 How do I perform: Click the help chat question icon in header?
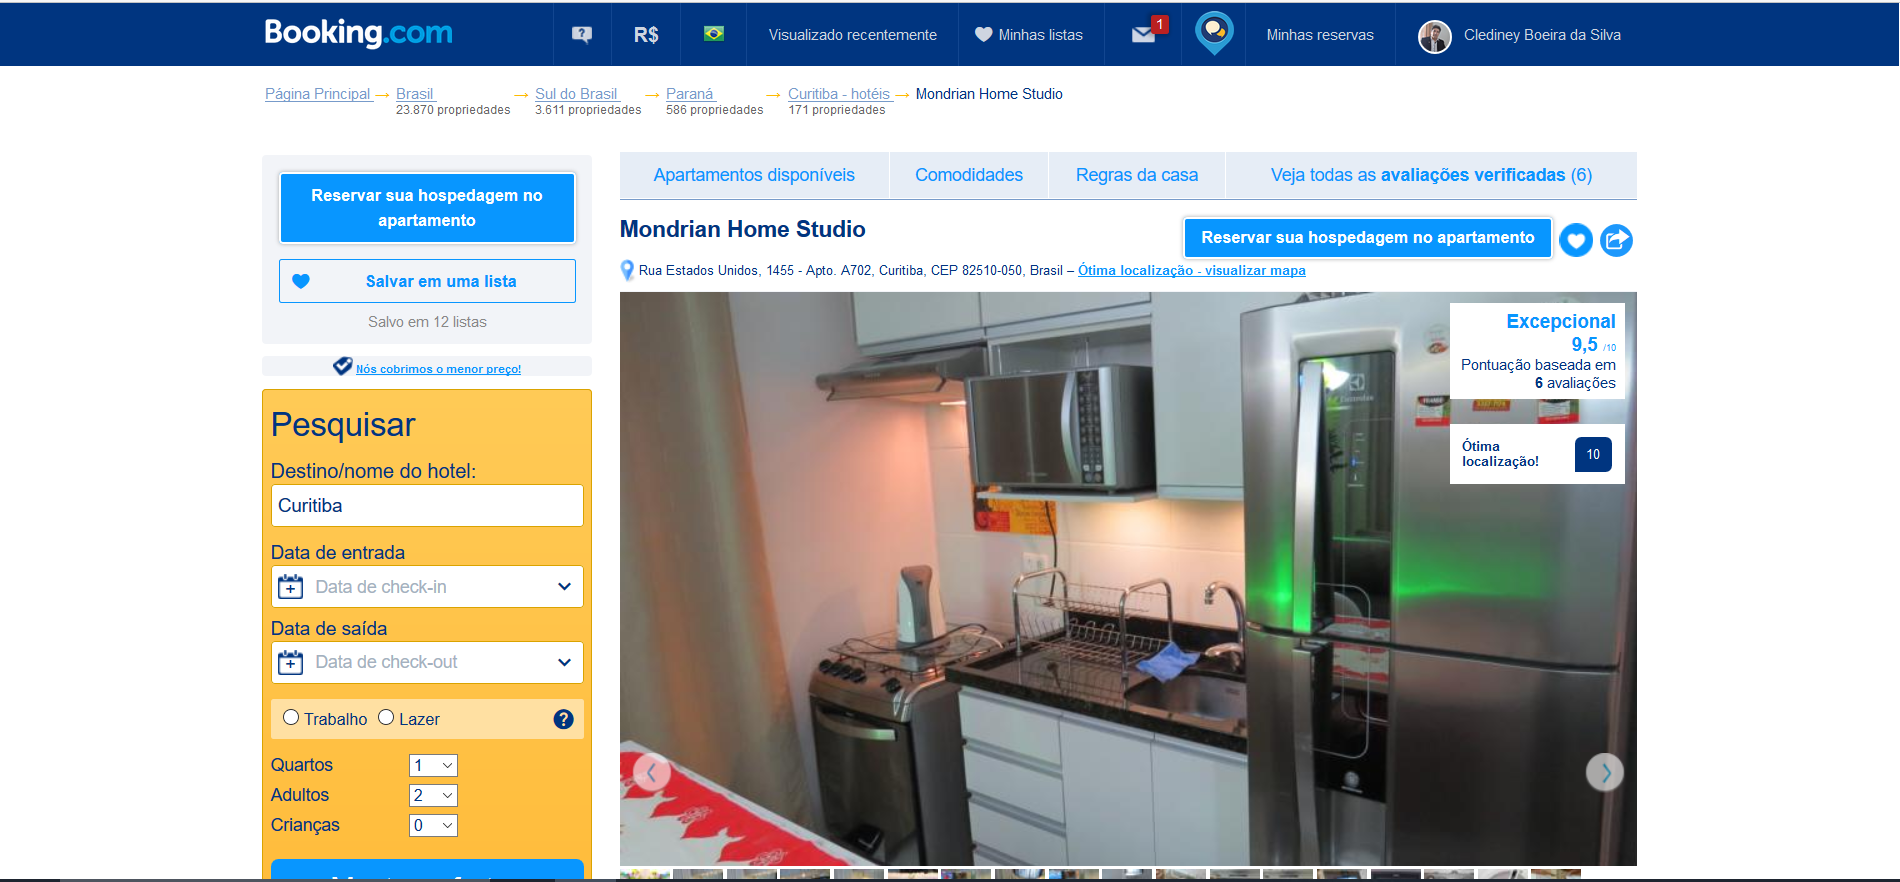[x=581, y=35]
